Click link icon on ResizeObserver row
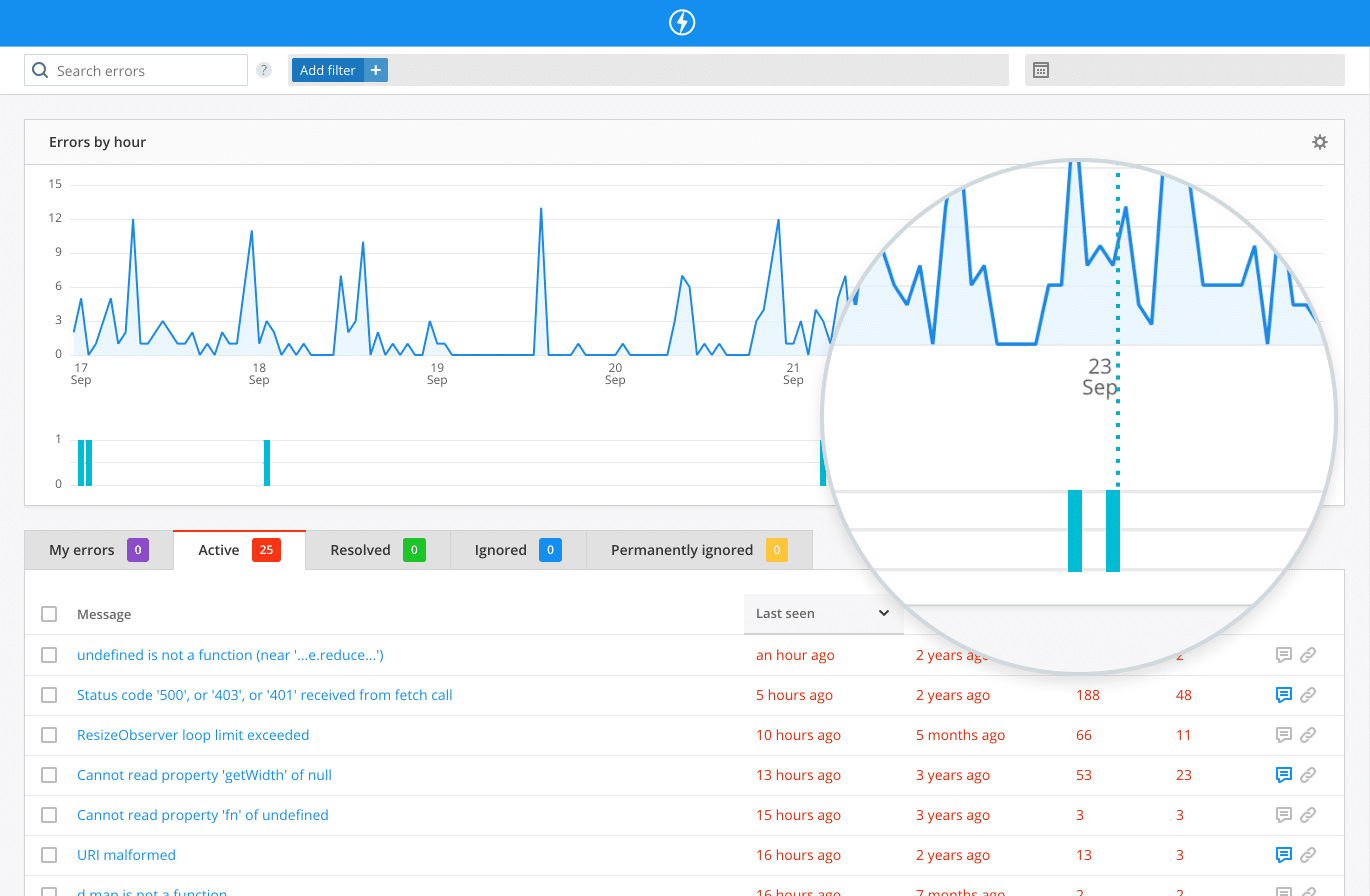1370x896 pixels. click(x=1307, y=735)
